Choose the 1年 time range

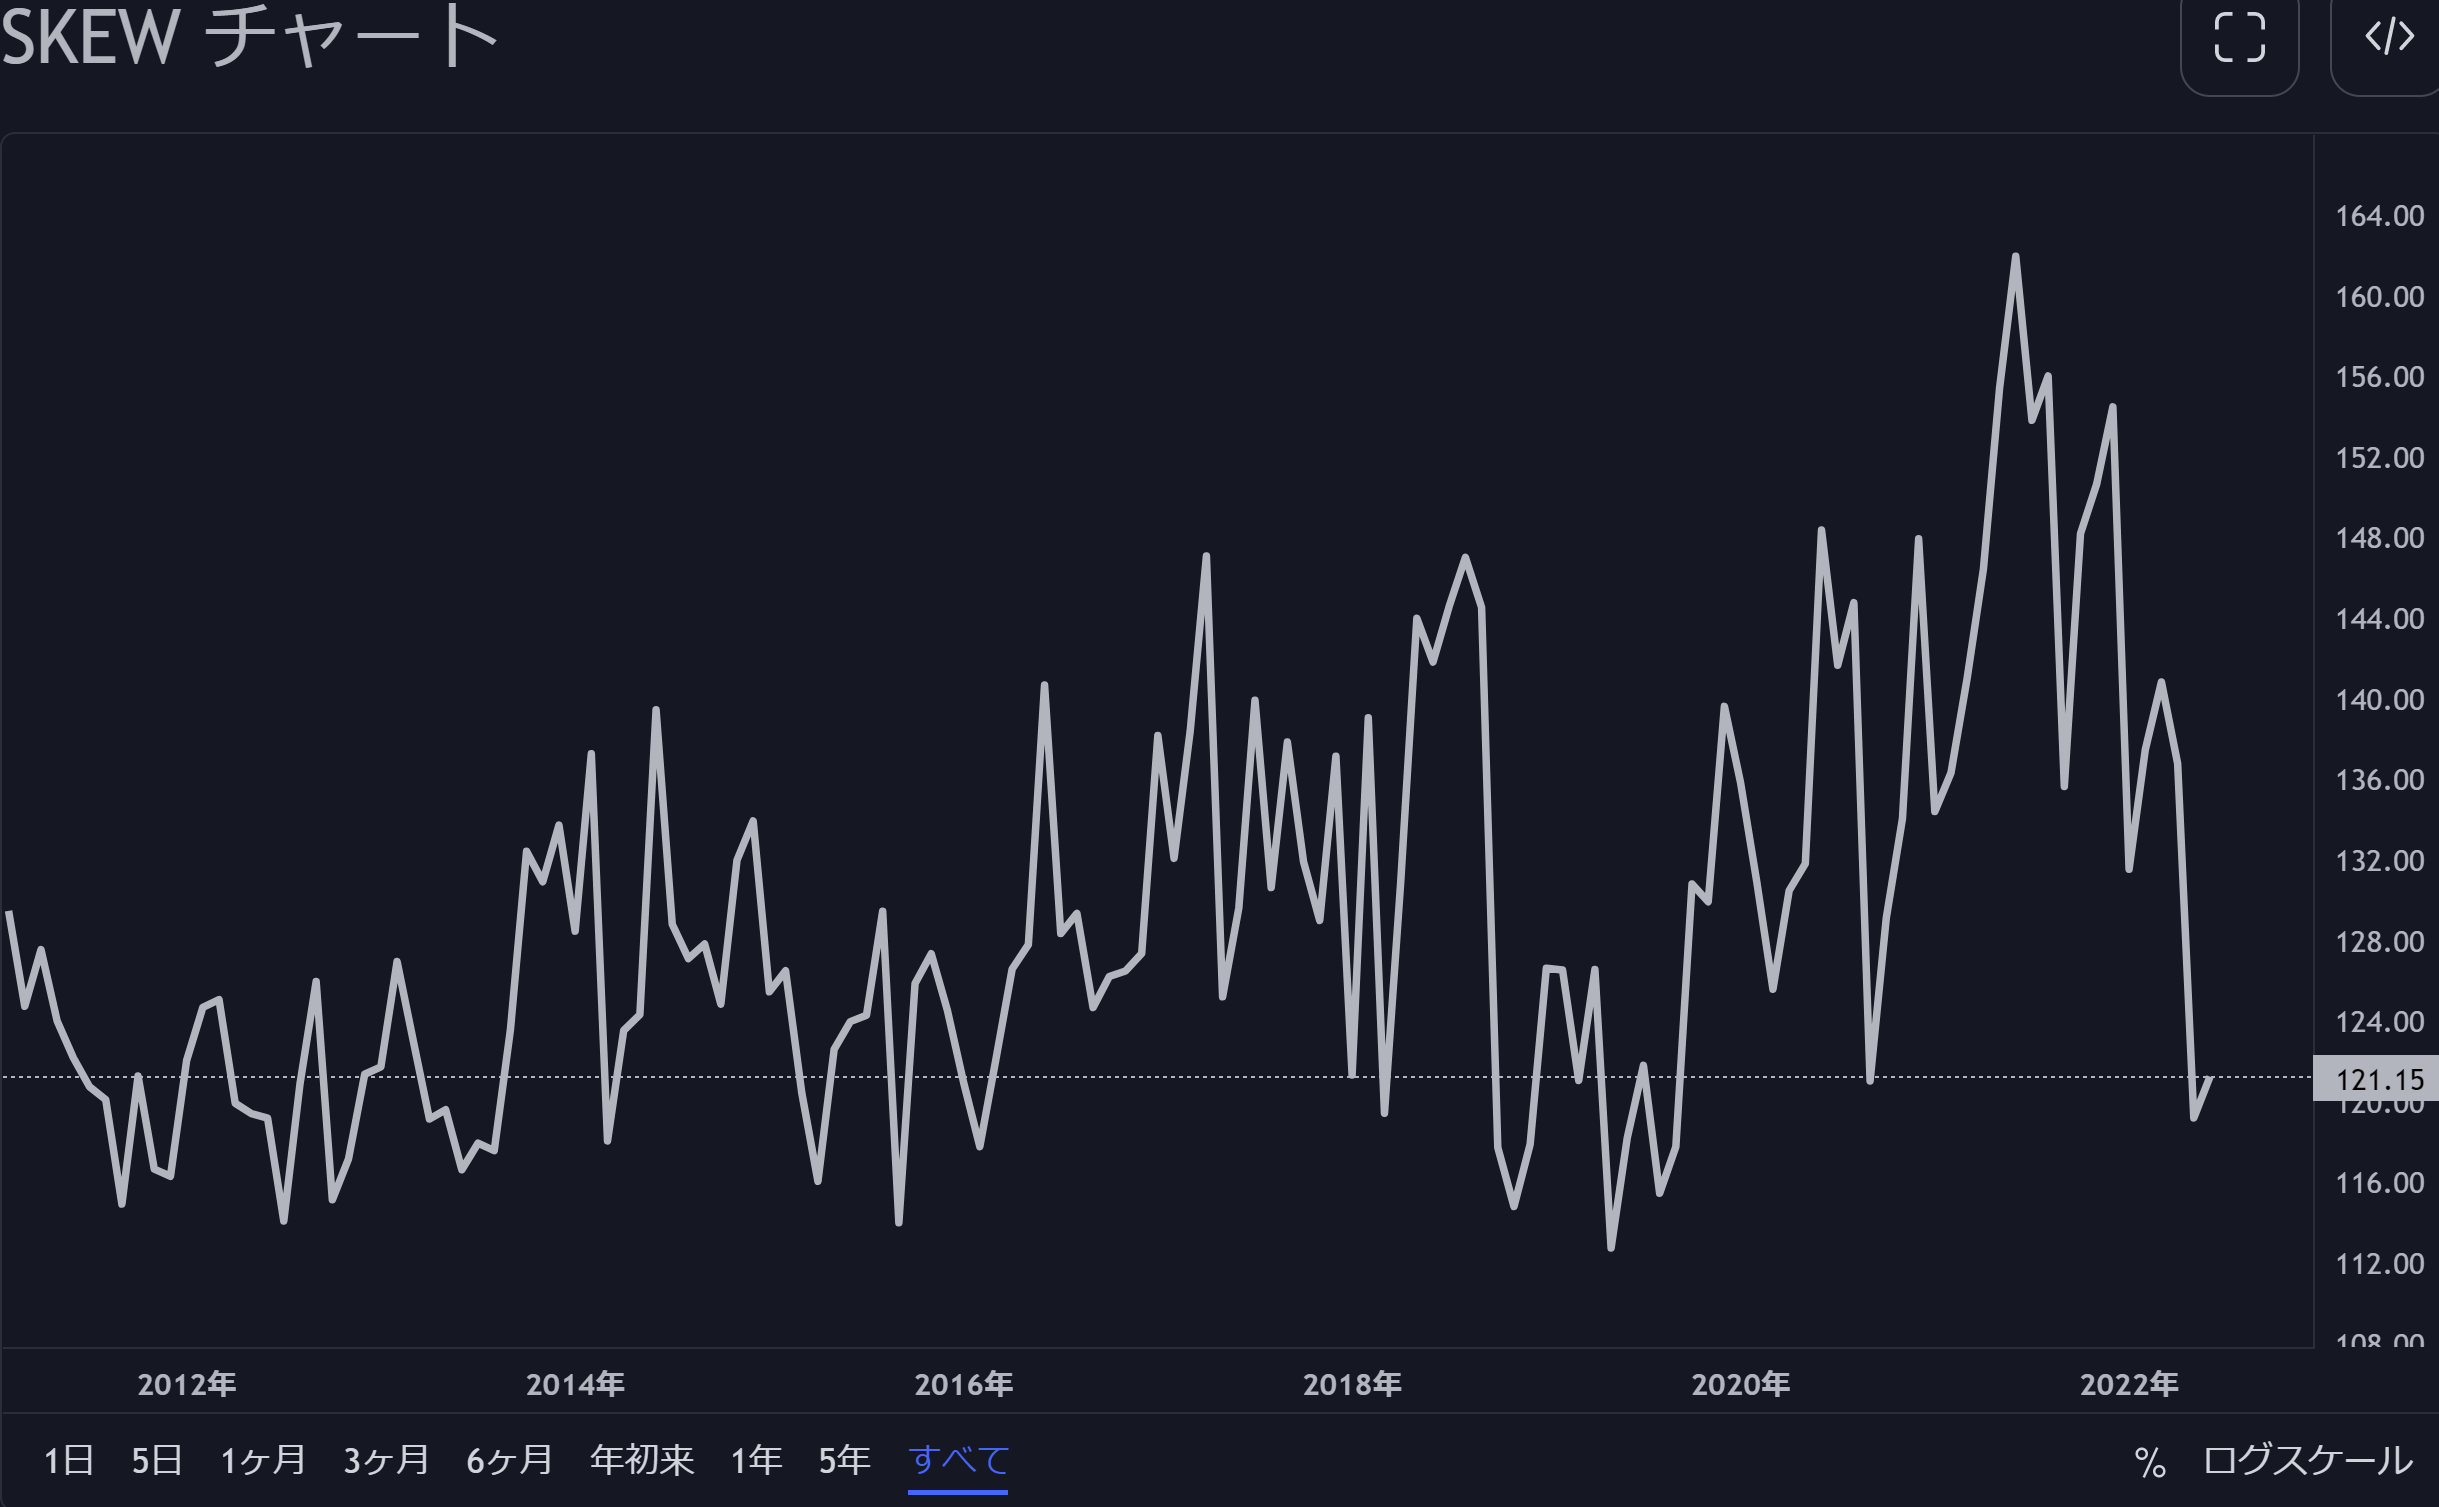(x=756, y=1460)
